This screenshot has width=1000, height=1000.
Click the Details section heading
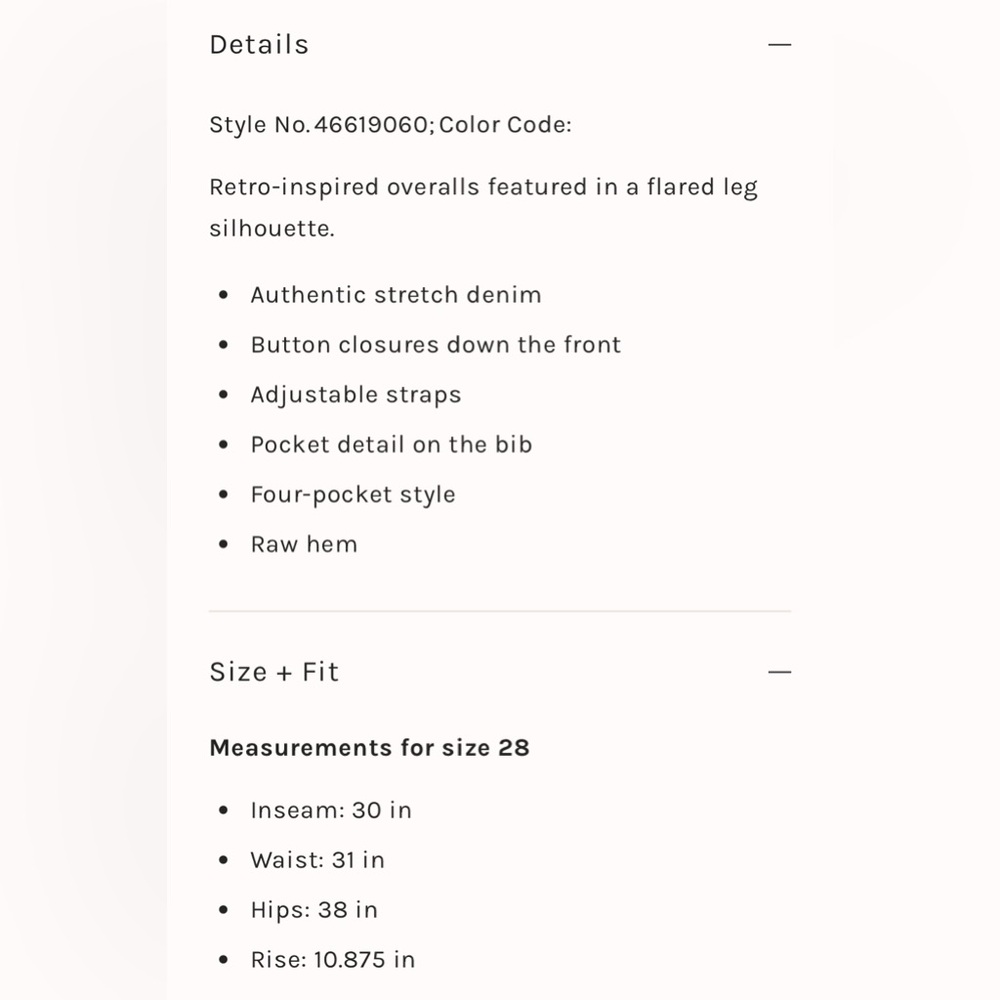coord(259,45)
